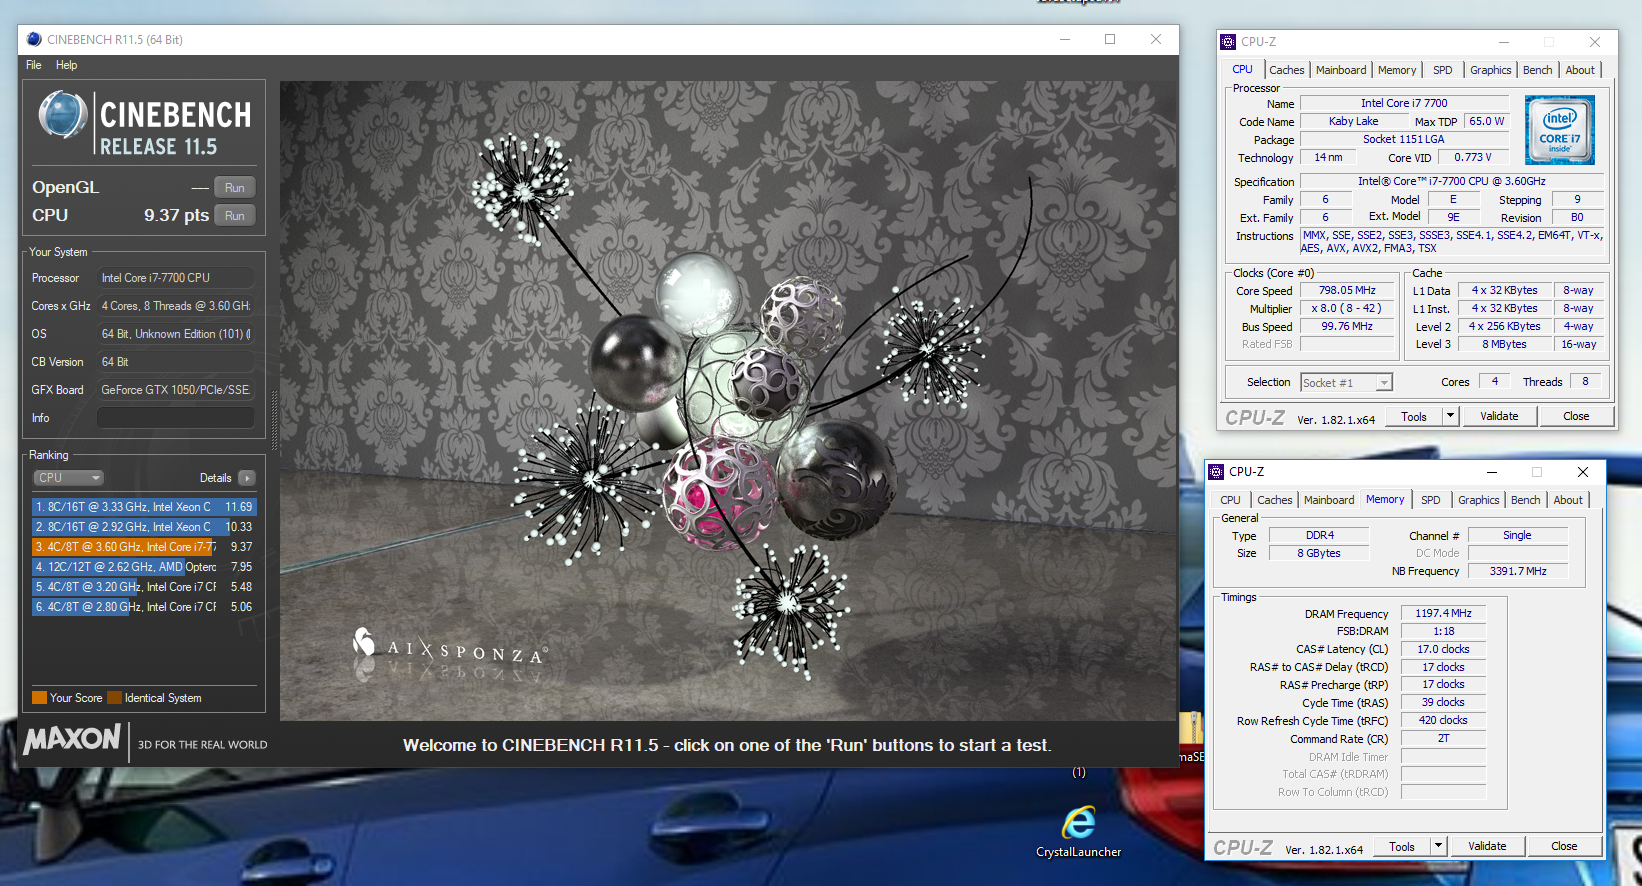Screen dimensions: 1642x886
Task: Click Close button in top CPU-Z window
Action: point(1576,417)
